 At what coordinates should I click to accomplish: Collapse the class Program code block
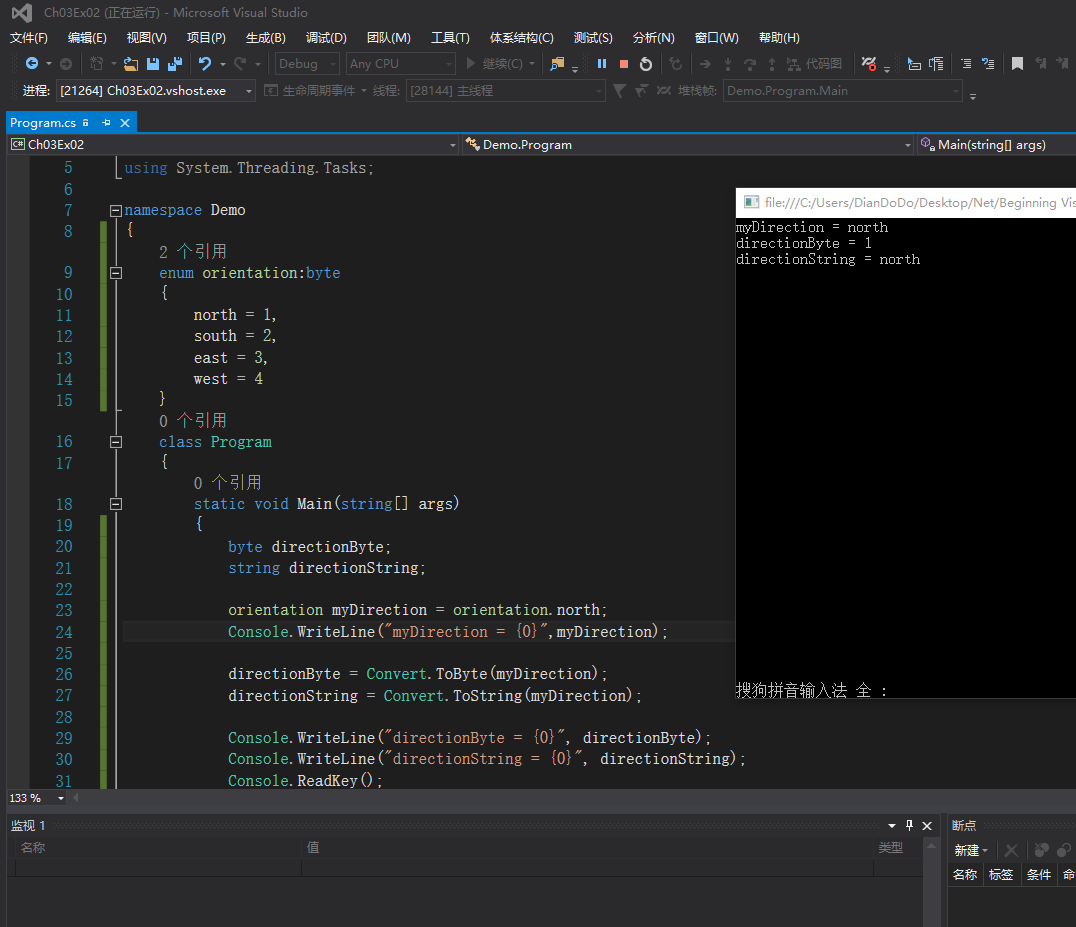click(x=116, y=443)
